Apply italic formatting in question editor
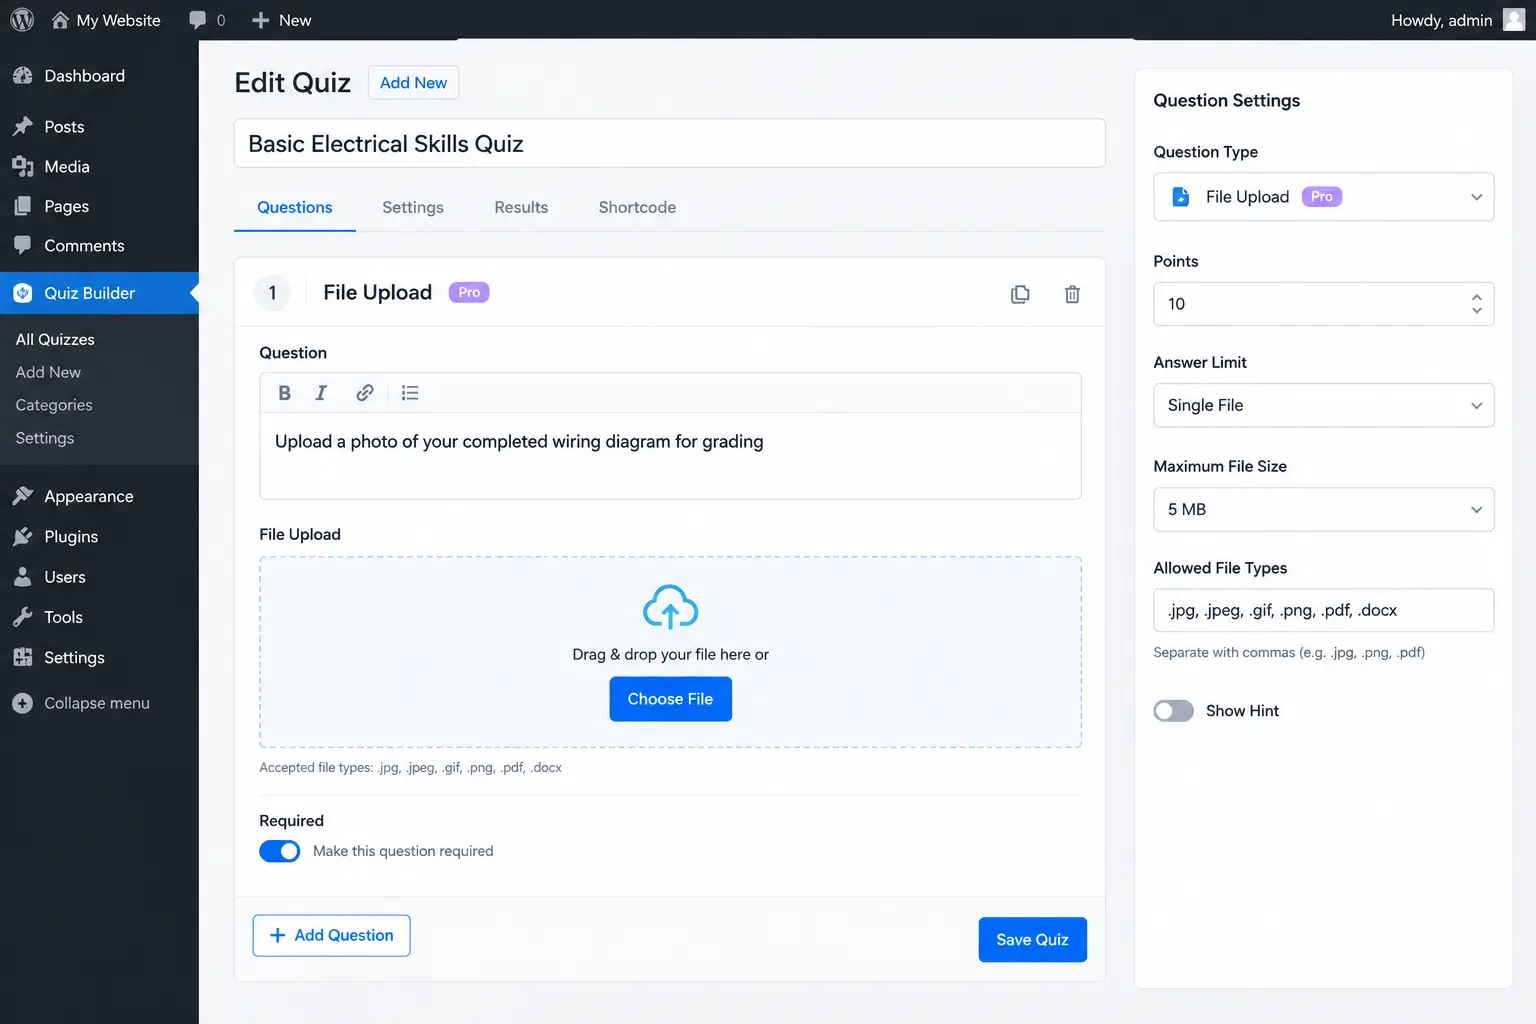This screenshot has width=1536, height=1024. [x=321, y=393]
